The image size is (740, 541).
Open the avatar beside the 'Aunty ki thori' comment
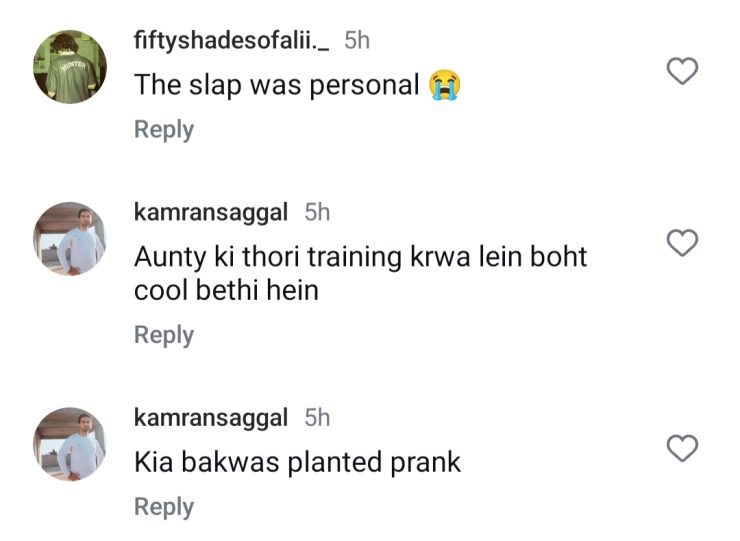[70, 239]
